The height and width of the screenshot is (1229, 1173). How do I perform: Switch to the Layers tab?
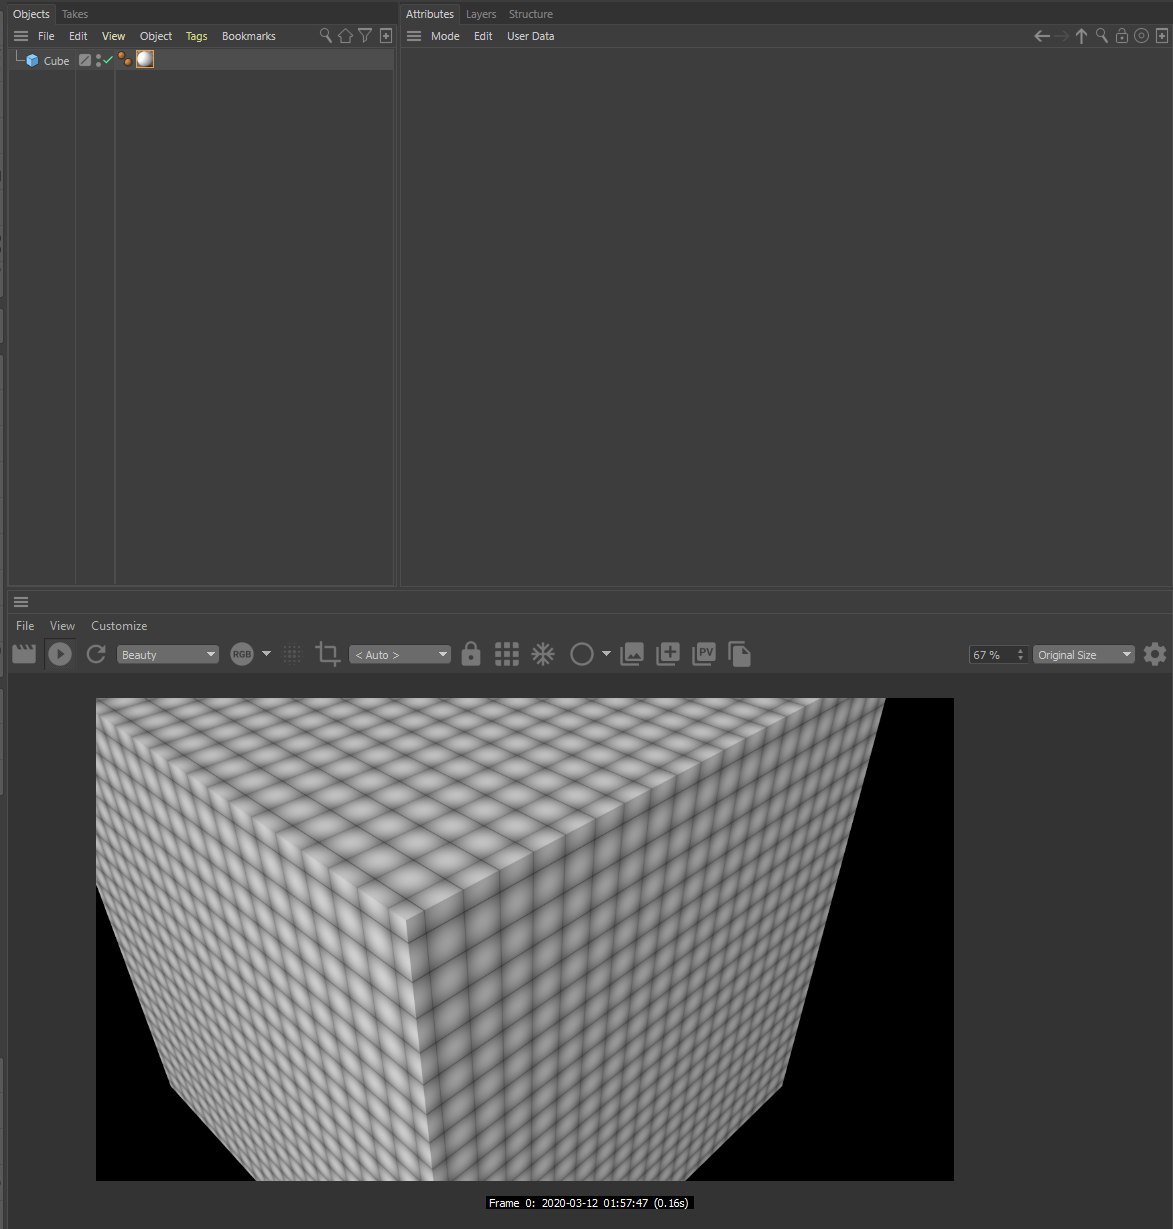[481, 14]
